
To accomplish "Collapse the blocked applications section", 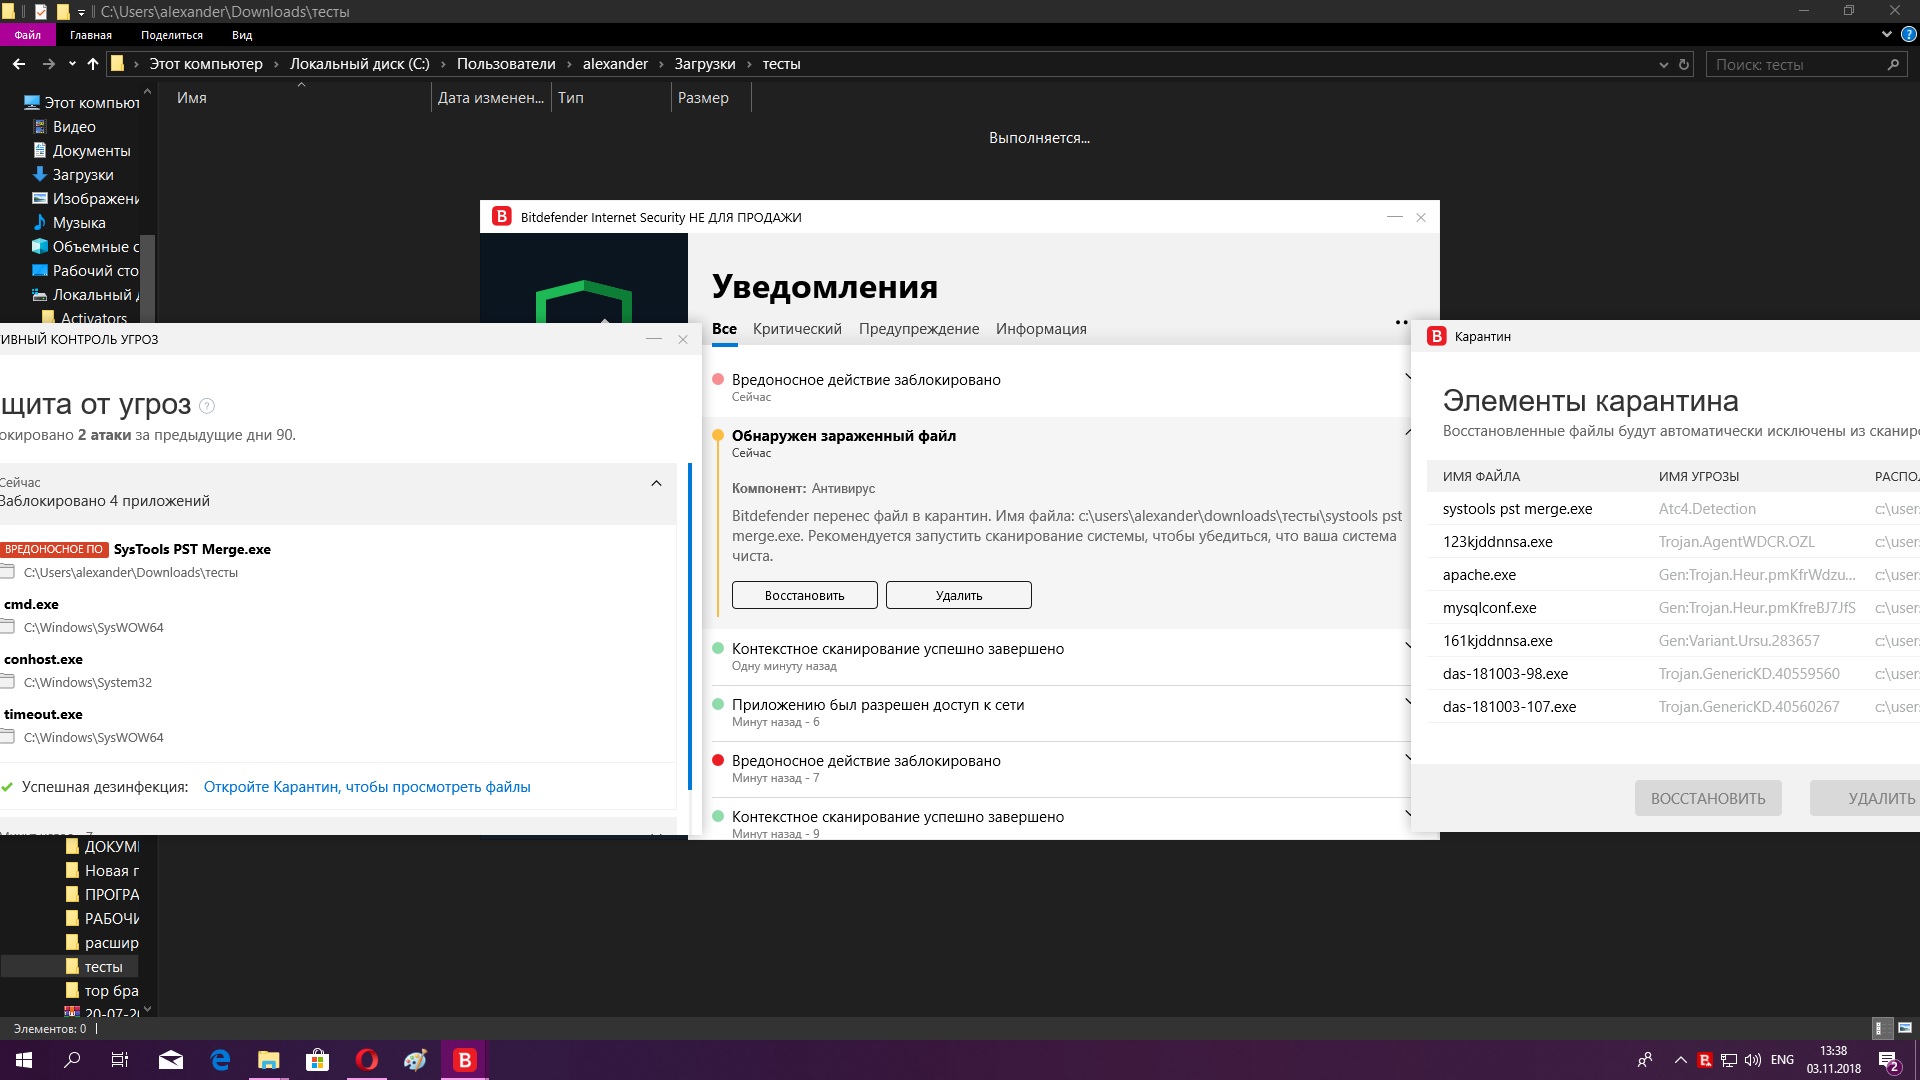I will pyautogui.click(x=656, y=483).
